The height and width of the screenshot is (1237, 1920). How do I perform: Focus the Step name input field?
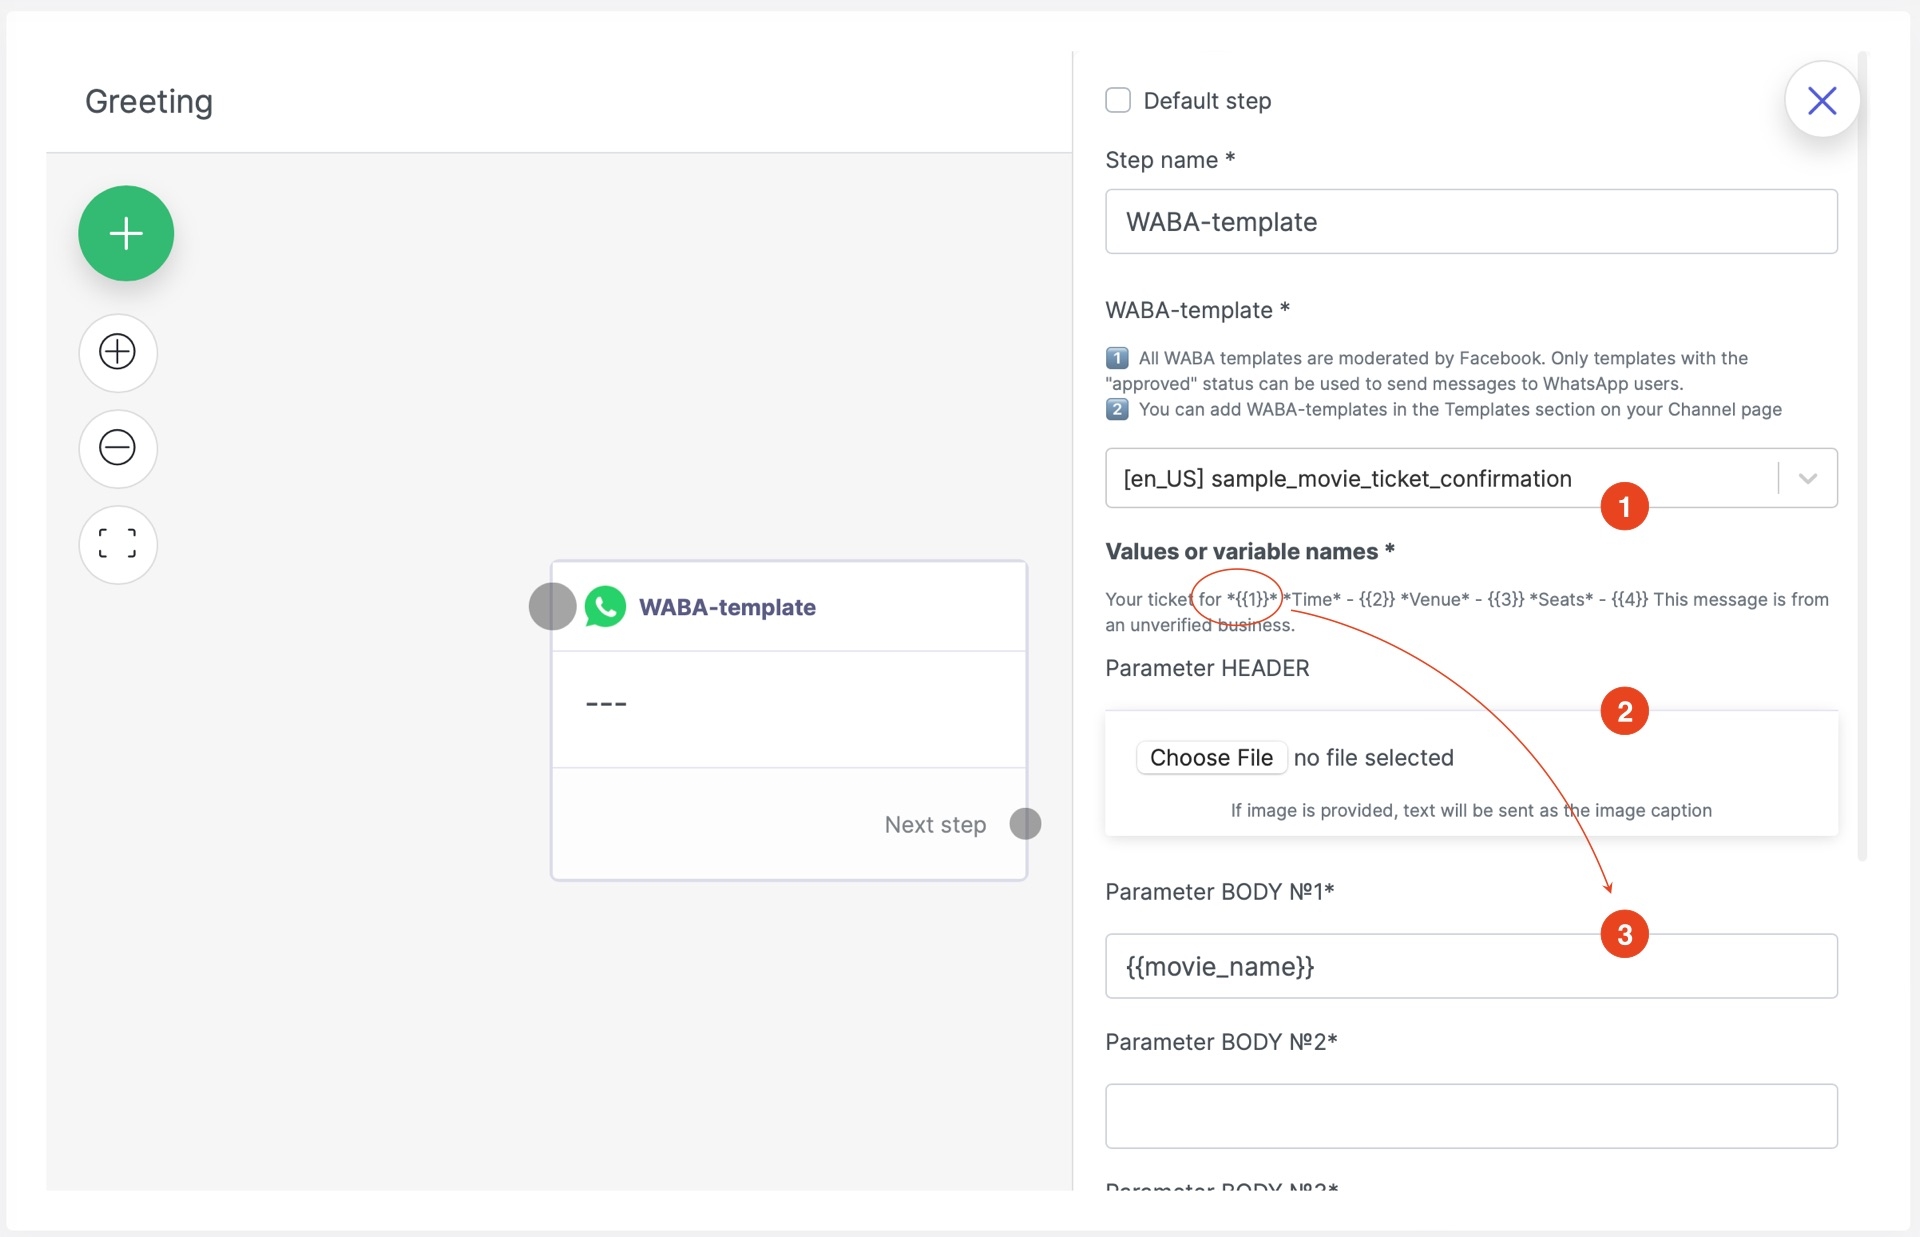pos(1470,221)
